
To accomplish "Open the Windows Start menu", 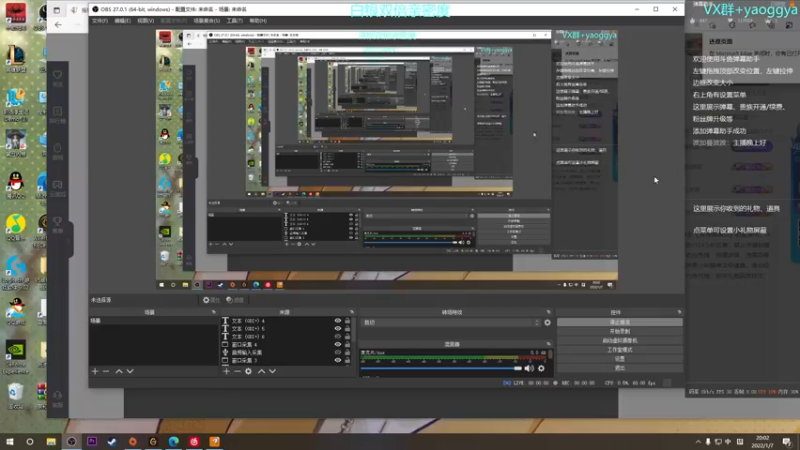I will click(x=10, y=441).
